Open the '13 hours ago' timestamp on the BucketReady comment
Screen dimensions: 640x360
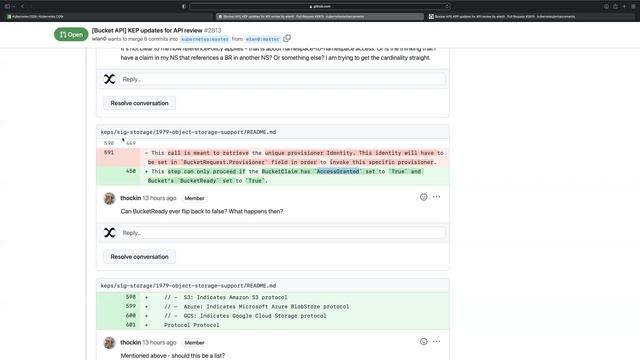coord(160,198)
